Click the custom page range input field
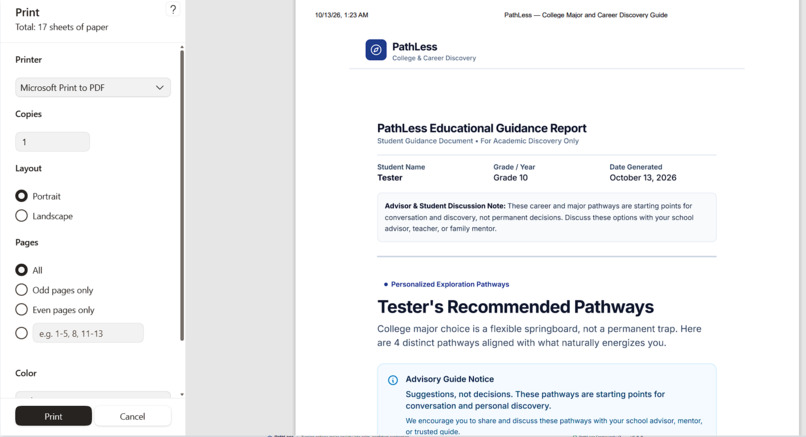This screenshot has height=437, width=806. pos(88,333)
